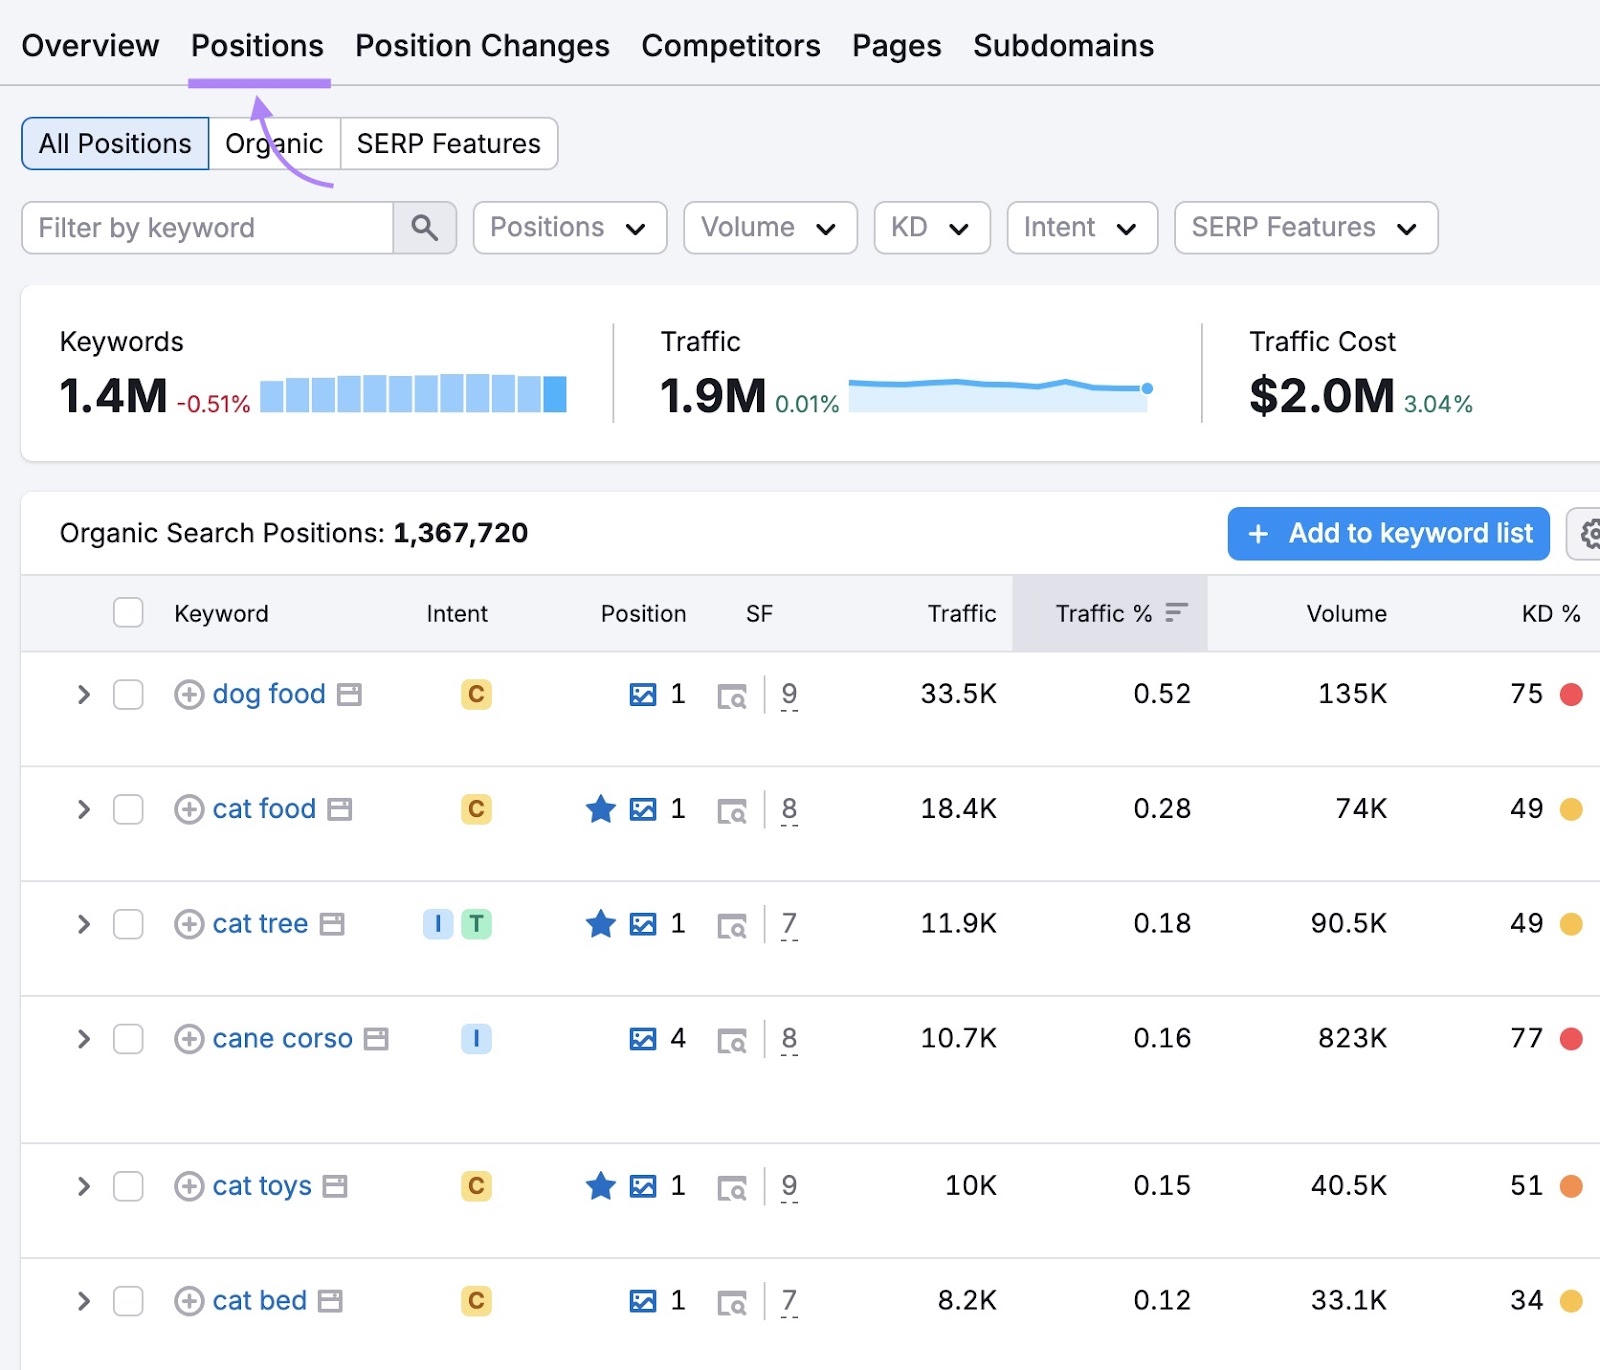Expand the cat tree keyword row
The width and height of the screenshot is (1600, 1370).
pos(83,924)
